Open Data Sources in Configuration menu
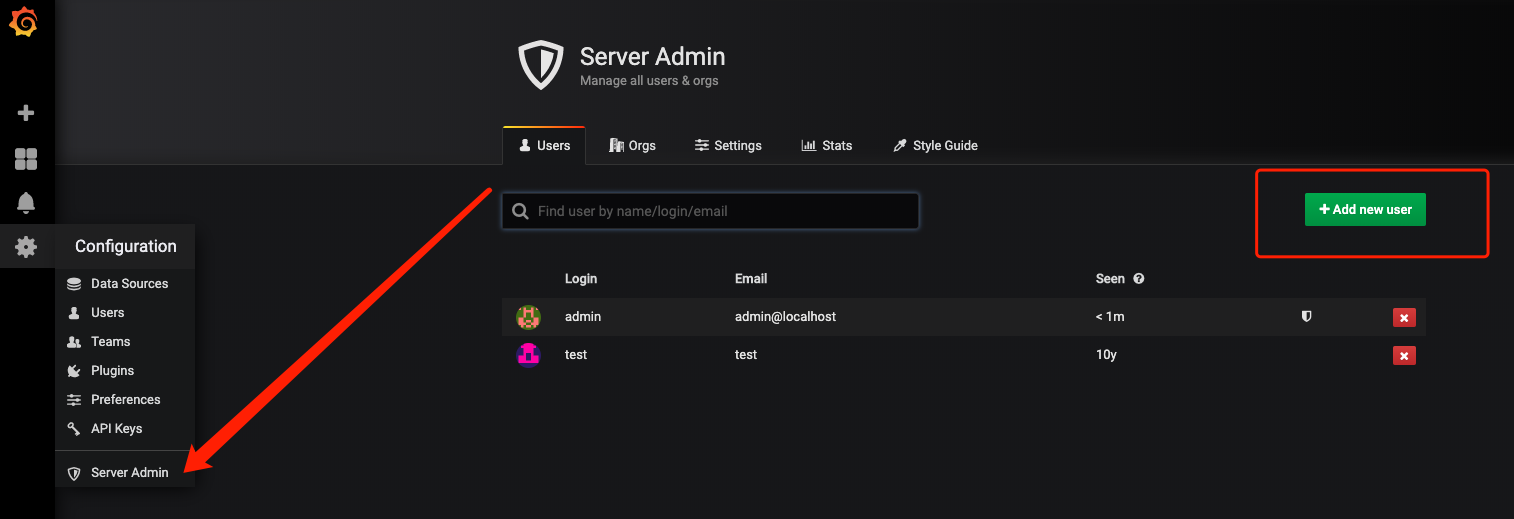 pyautogui.click(x=125, y=284)
